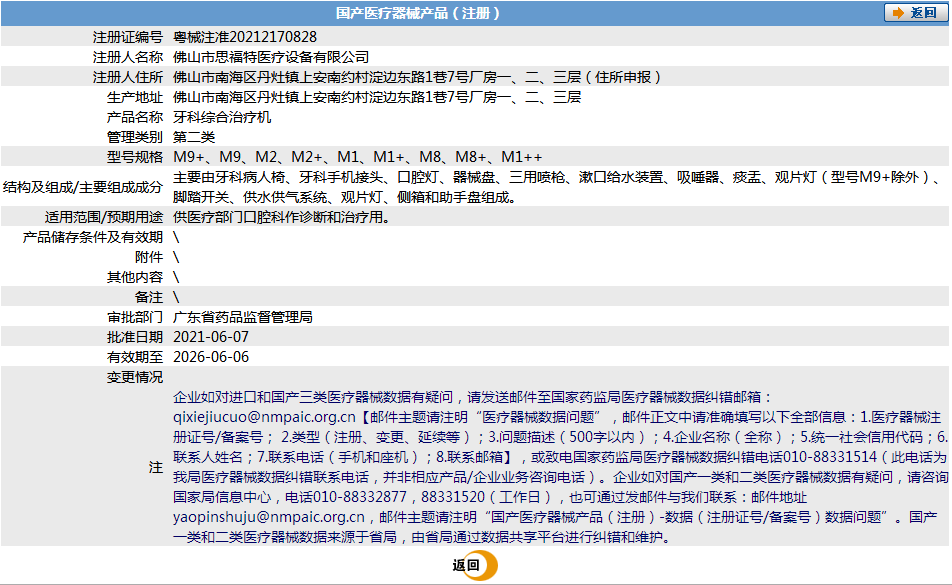This screenshot has width=952, height=585.
Task: Click the page title 国产医疗器械产品（注册）
Action: coord(418,13)
